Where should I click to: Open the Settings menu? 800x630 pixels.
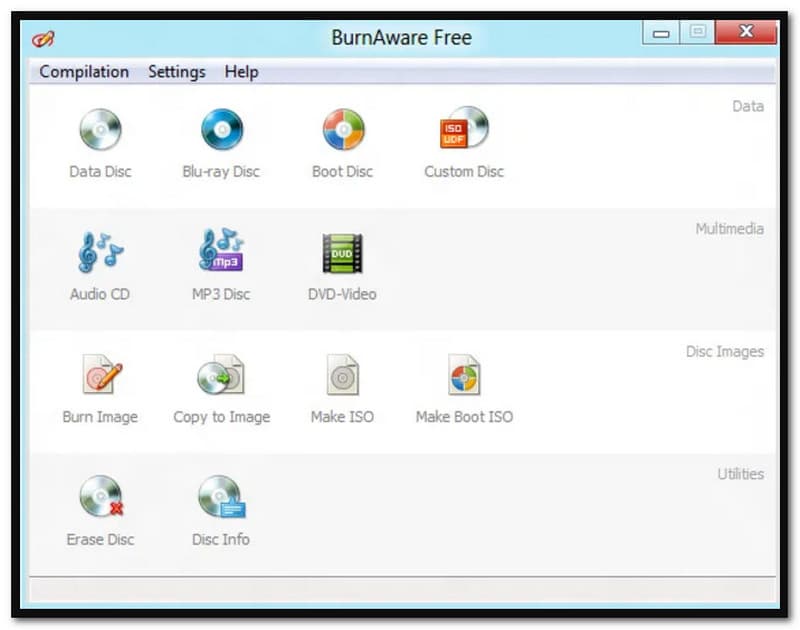177,72
